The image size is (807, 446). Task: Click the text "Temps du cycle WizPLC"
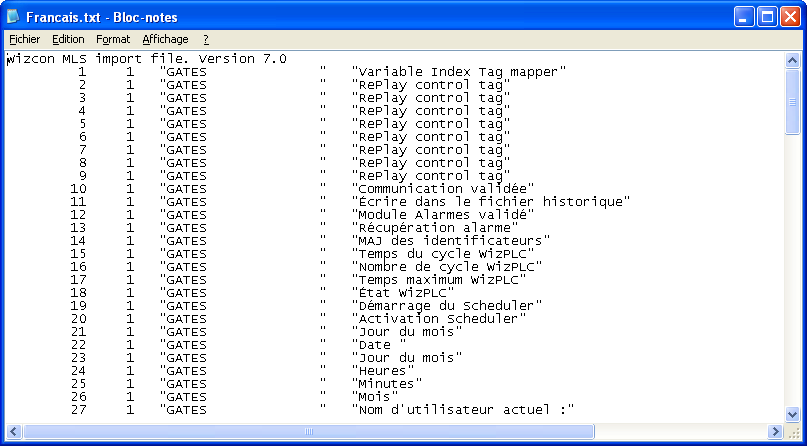pos(443,254)
